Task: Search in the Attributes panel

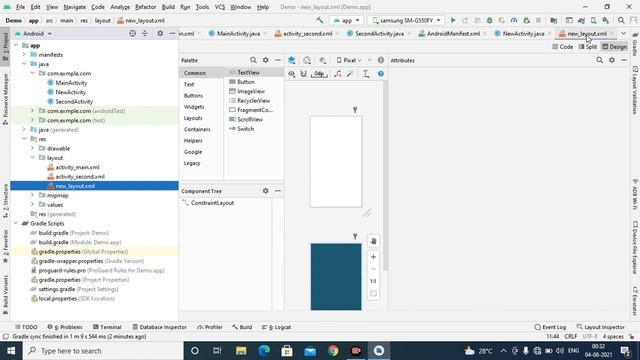Action: 599,60
